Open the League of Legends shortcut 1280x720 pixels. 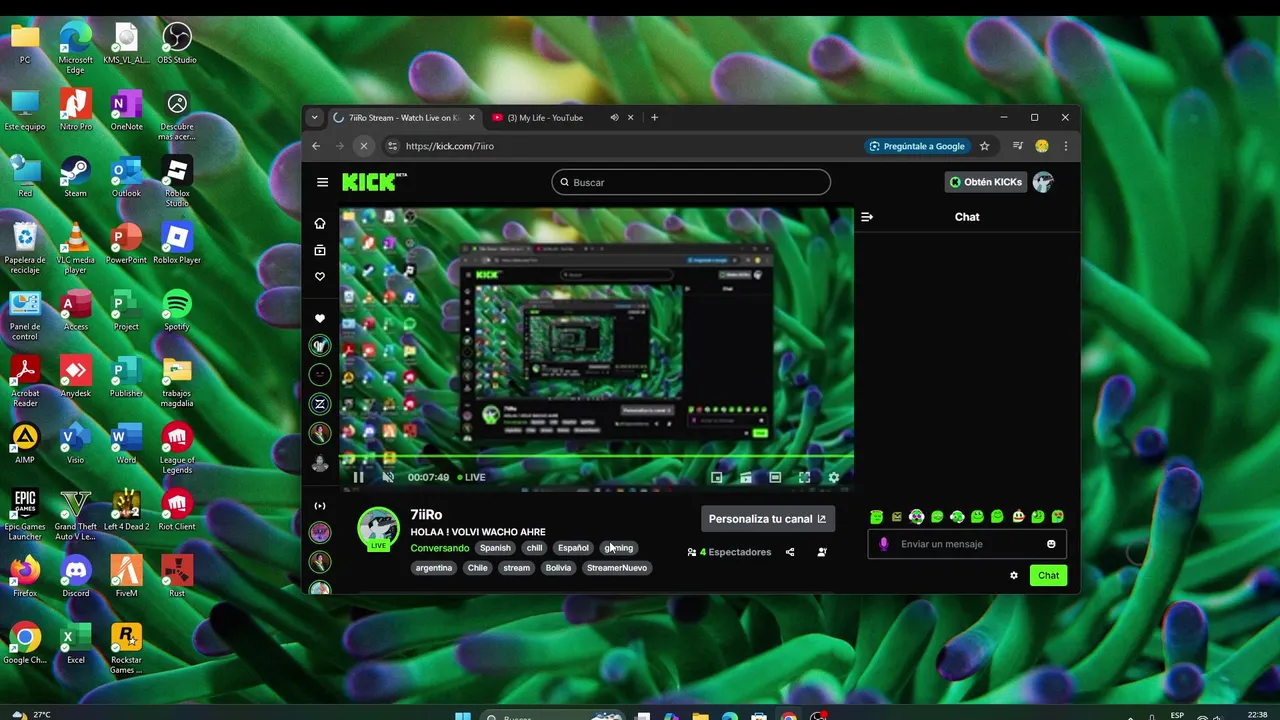tap(177, 447)
